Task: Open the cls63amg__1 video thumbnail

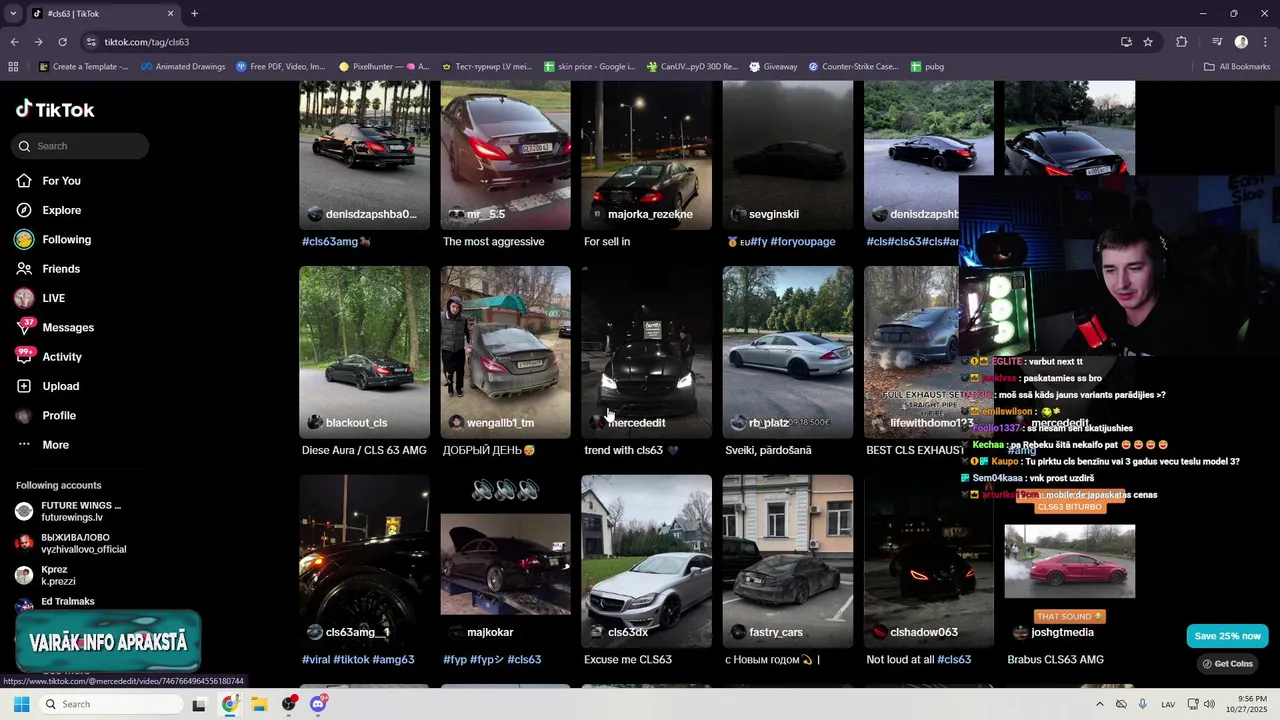Action: (364, 561)
